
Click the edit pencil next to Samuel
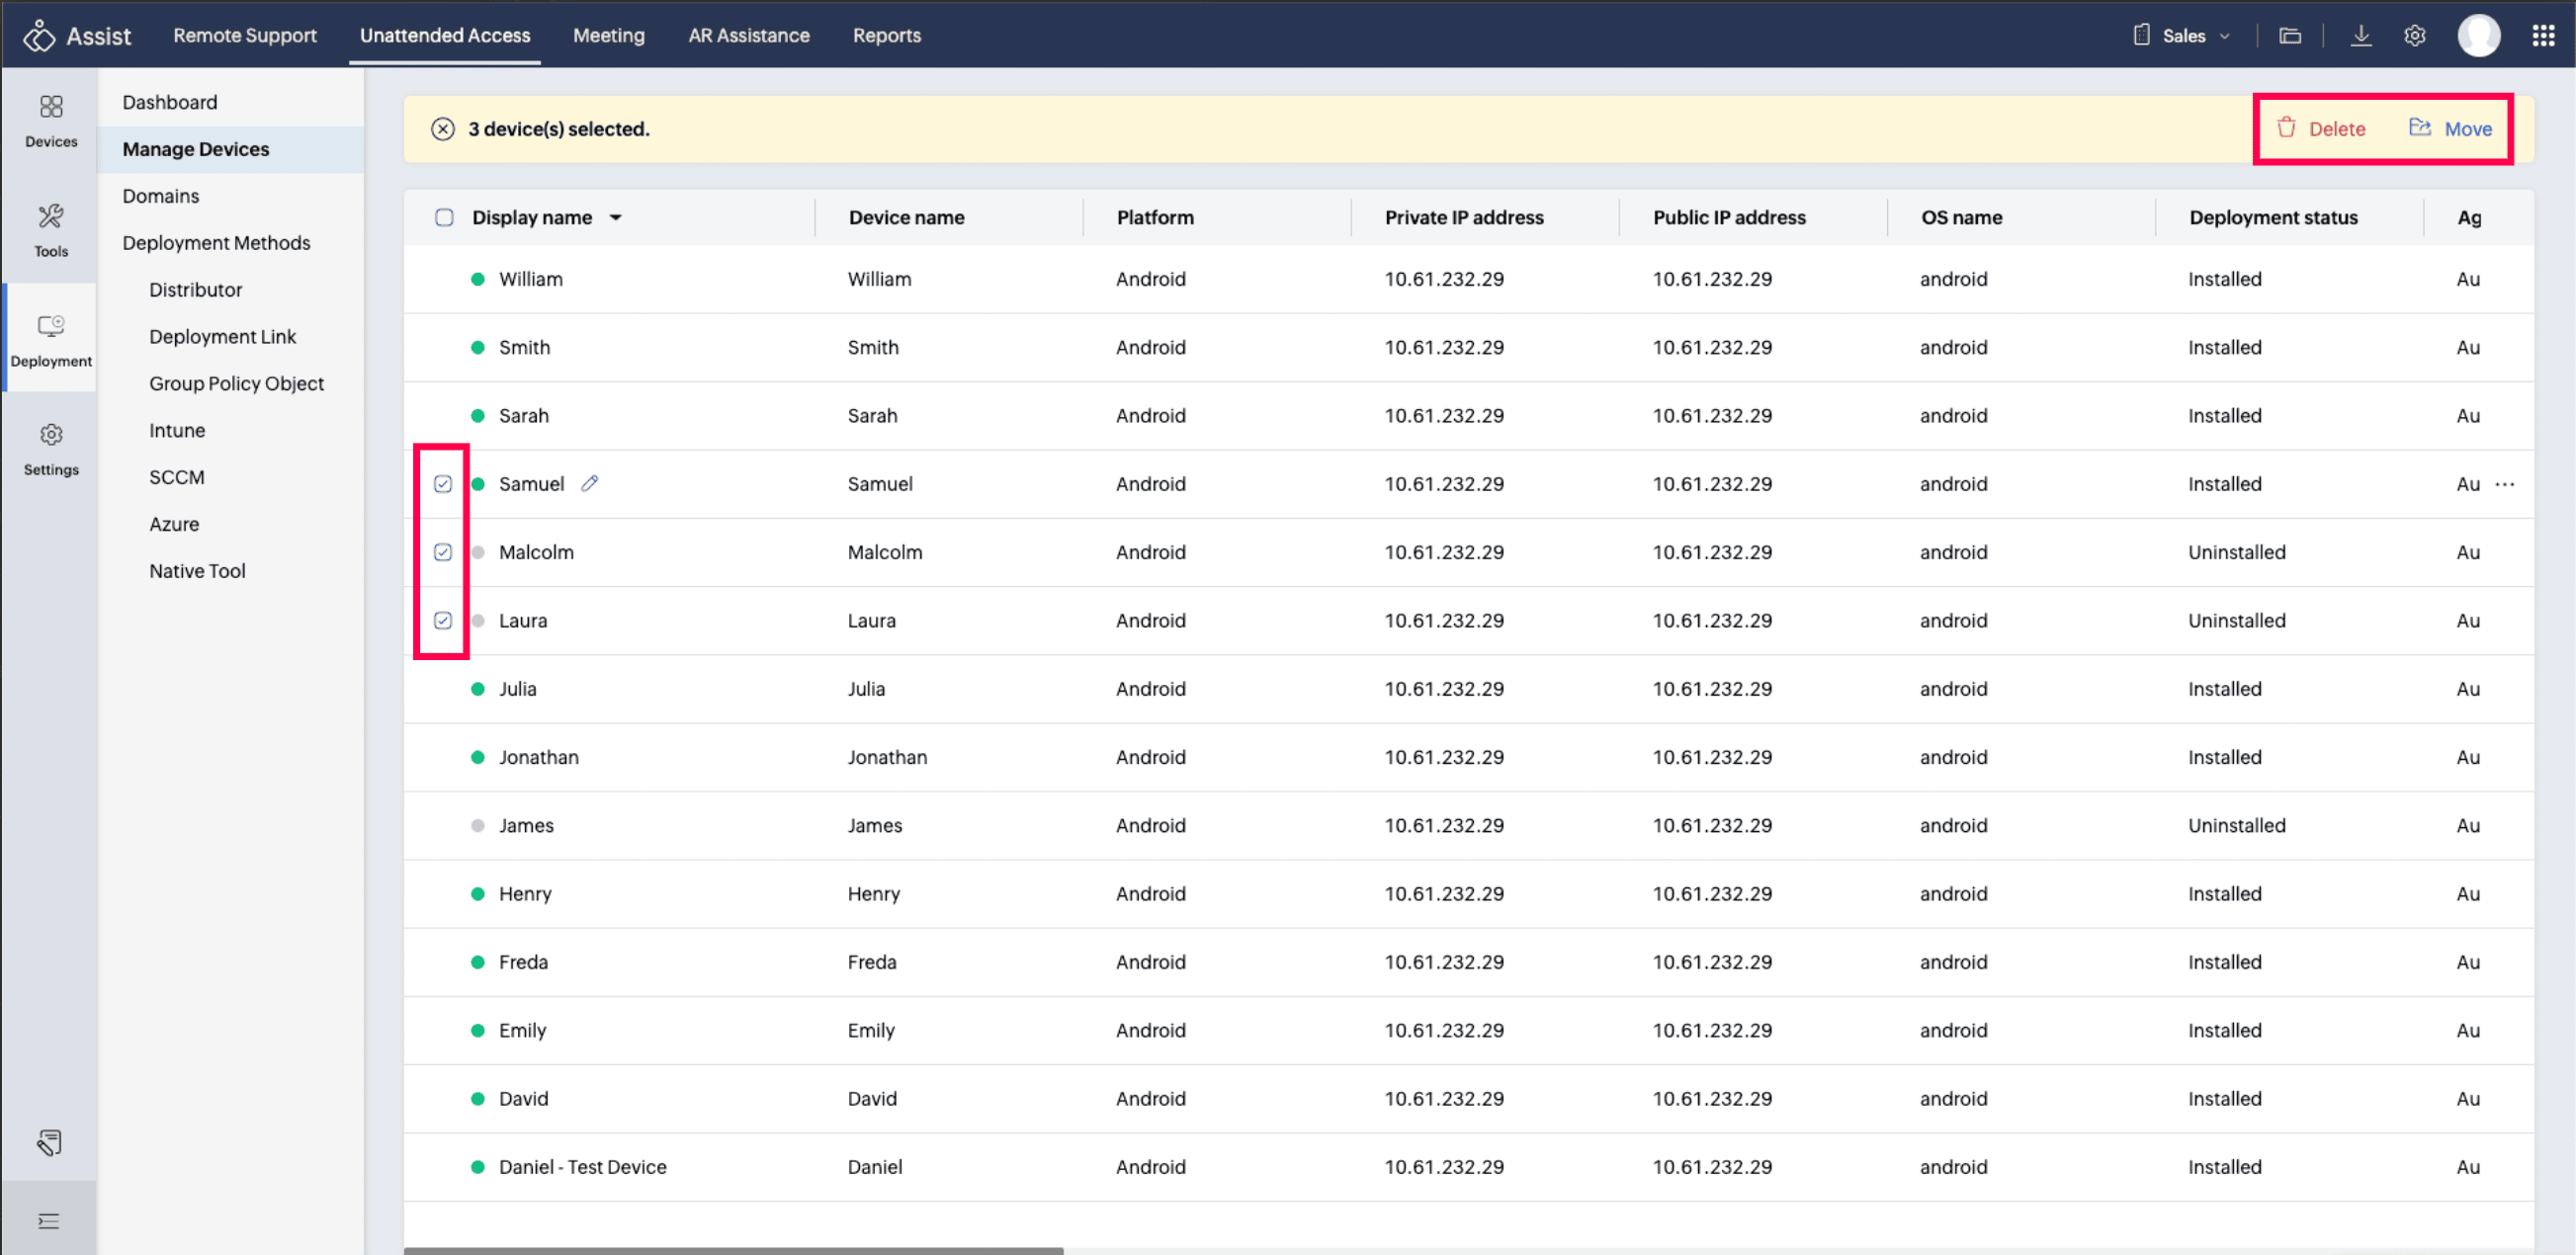click(590, 483)
